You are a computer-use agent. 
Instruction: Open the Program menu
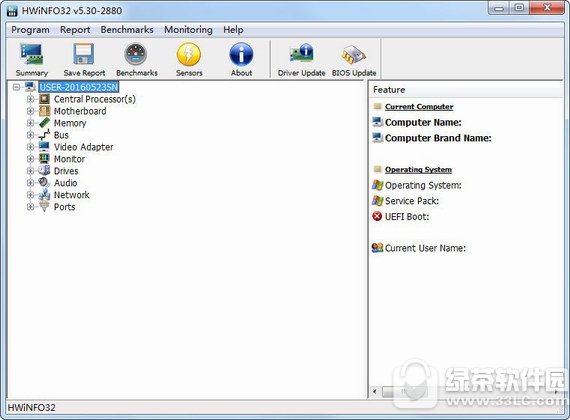[30, 30]
